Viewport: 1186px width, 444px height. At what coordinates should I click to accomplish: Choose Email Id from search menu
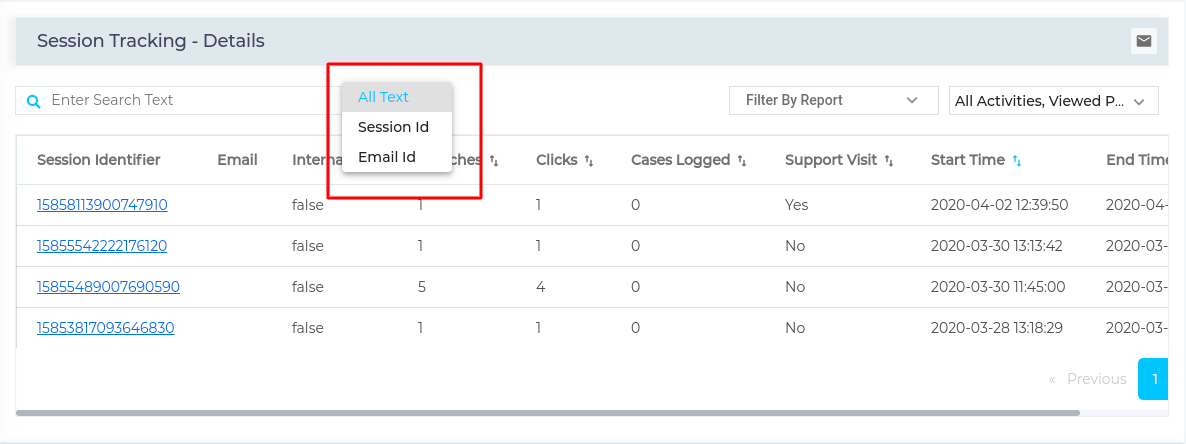(387, 157)
